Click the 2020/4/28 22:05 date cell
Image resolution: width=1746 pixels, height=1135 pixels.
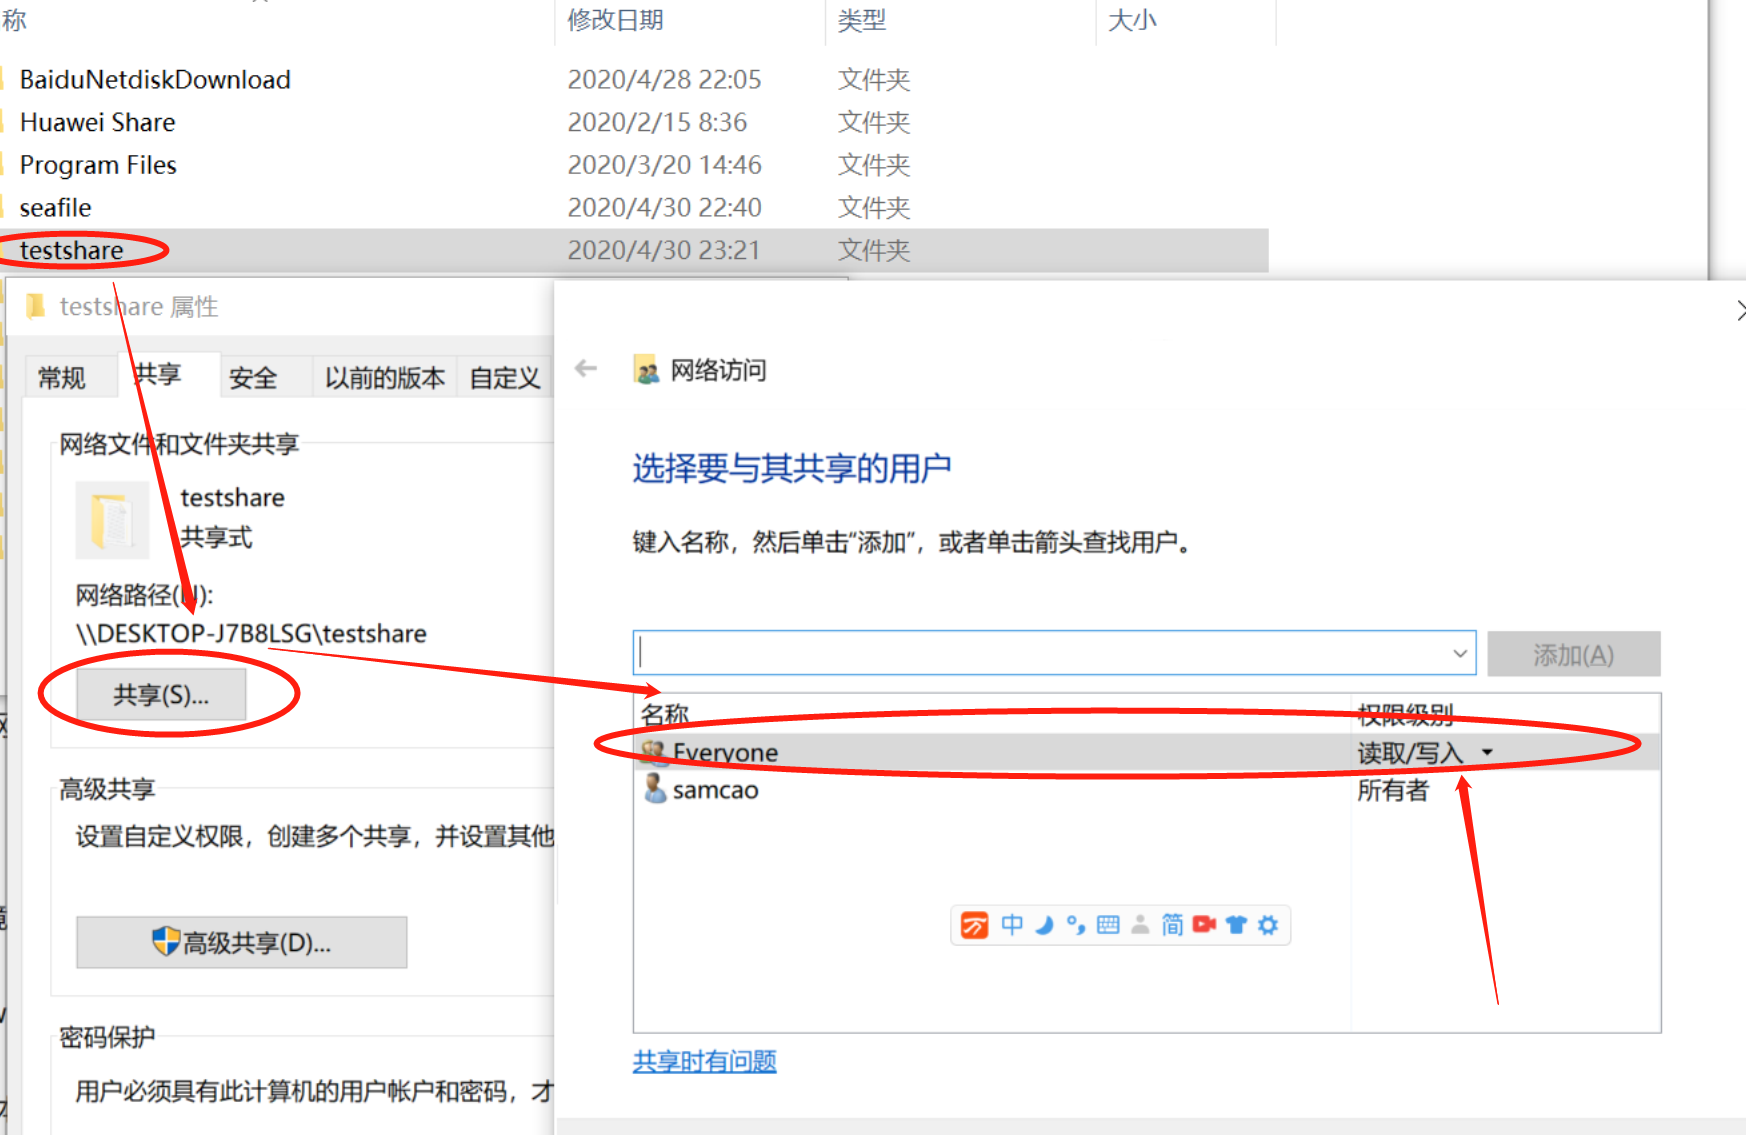[x=664, y=79]
